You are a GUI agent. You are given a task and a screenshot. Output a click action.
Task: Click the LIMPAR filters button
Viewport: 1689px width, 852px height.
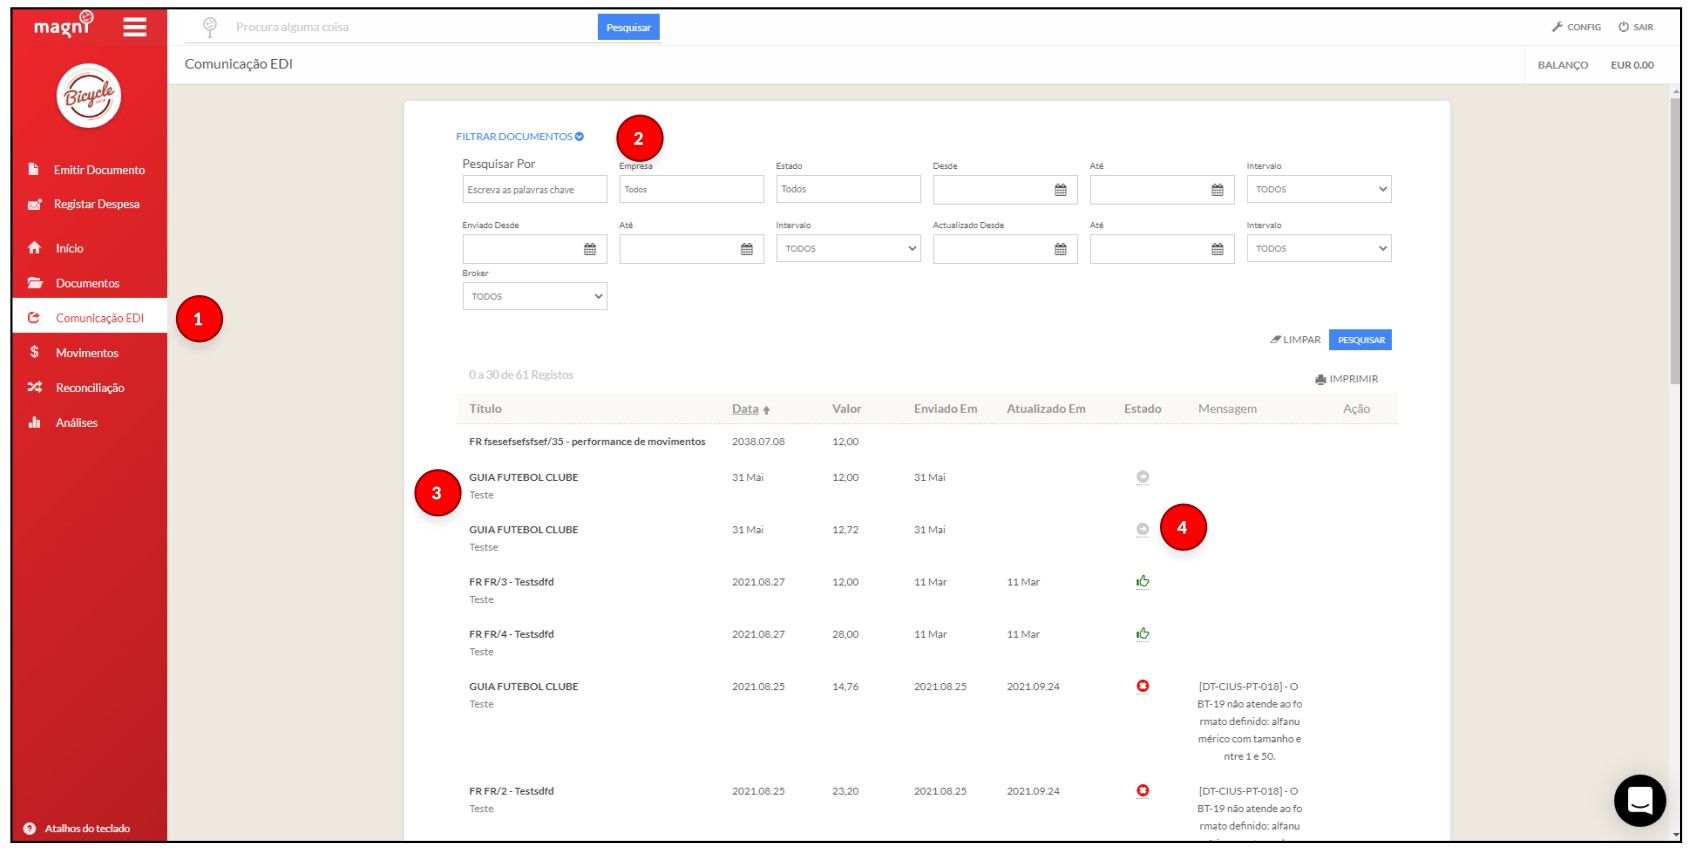click(x=1295, y=340)
